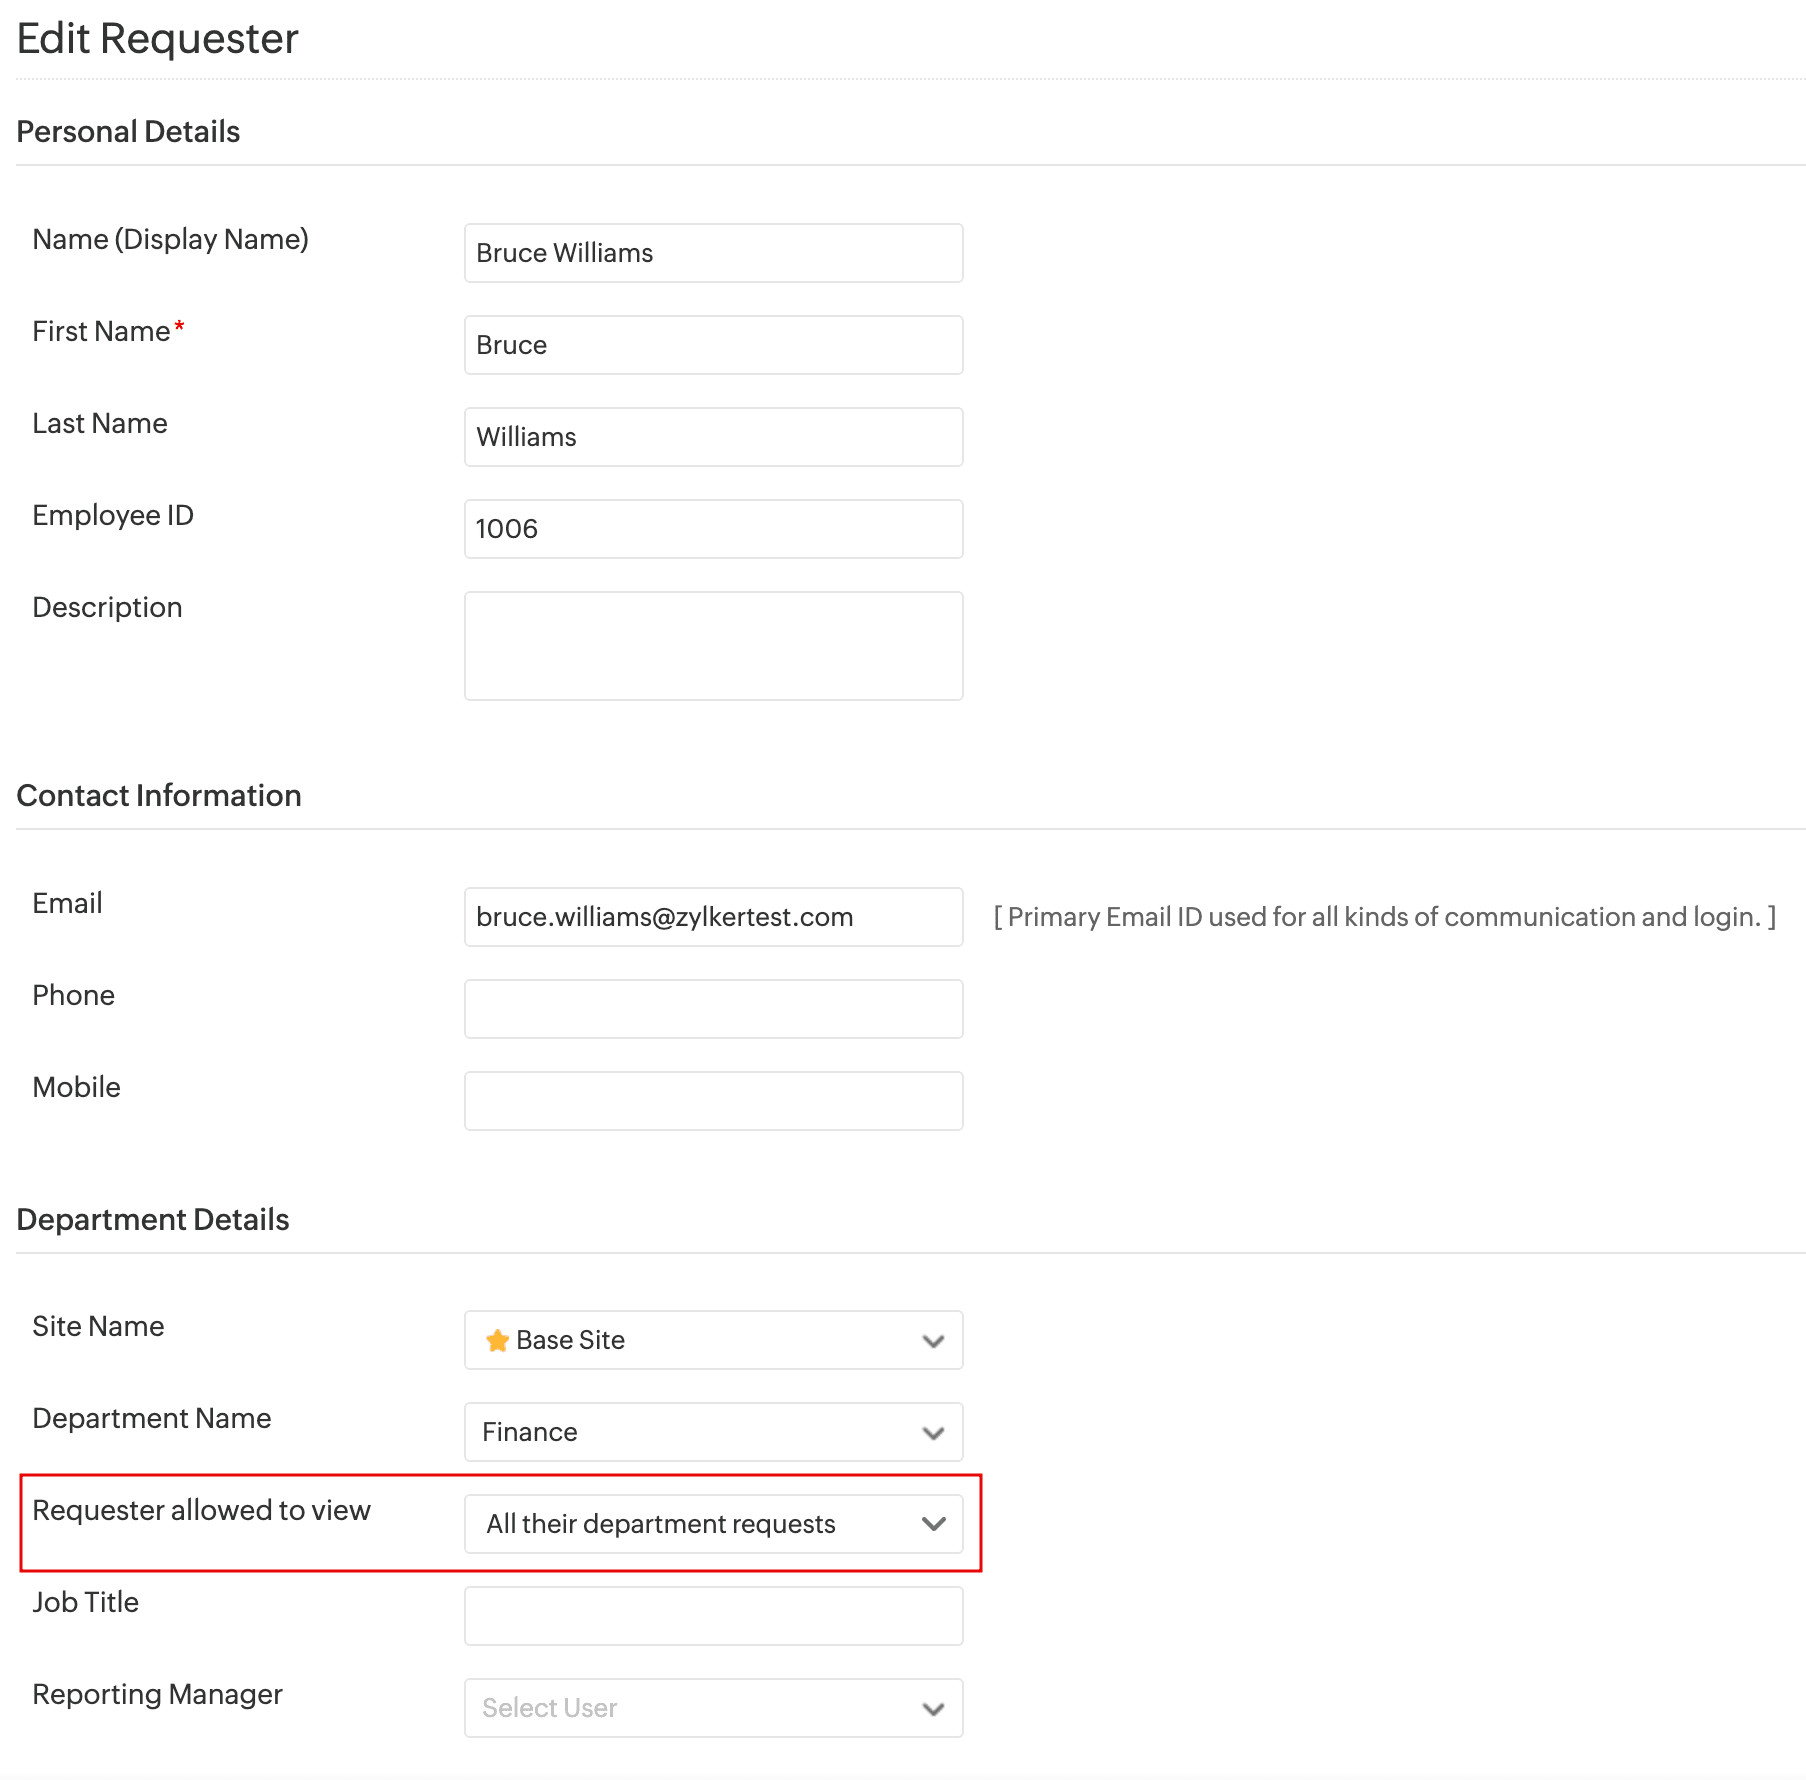The image size is (1806, 1780).
Task: Click the Primary Email ID hint text
Action: pos(1384,917)
